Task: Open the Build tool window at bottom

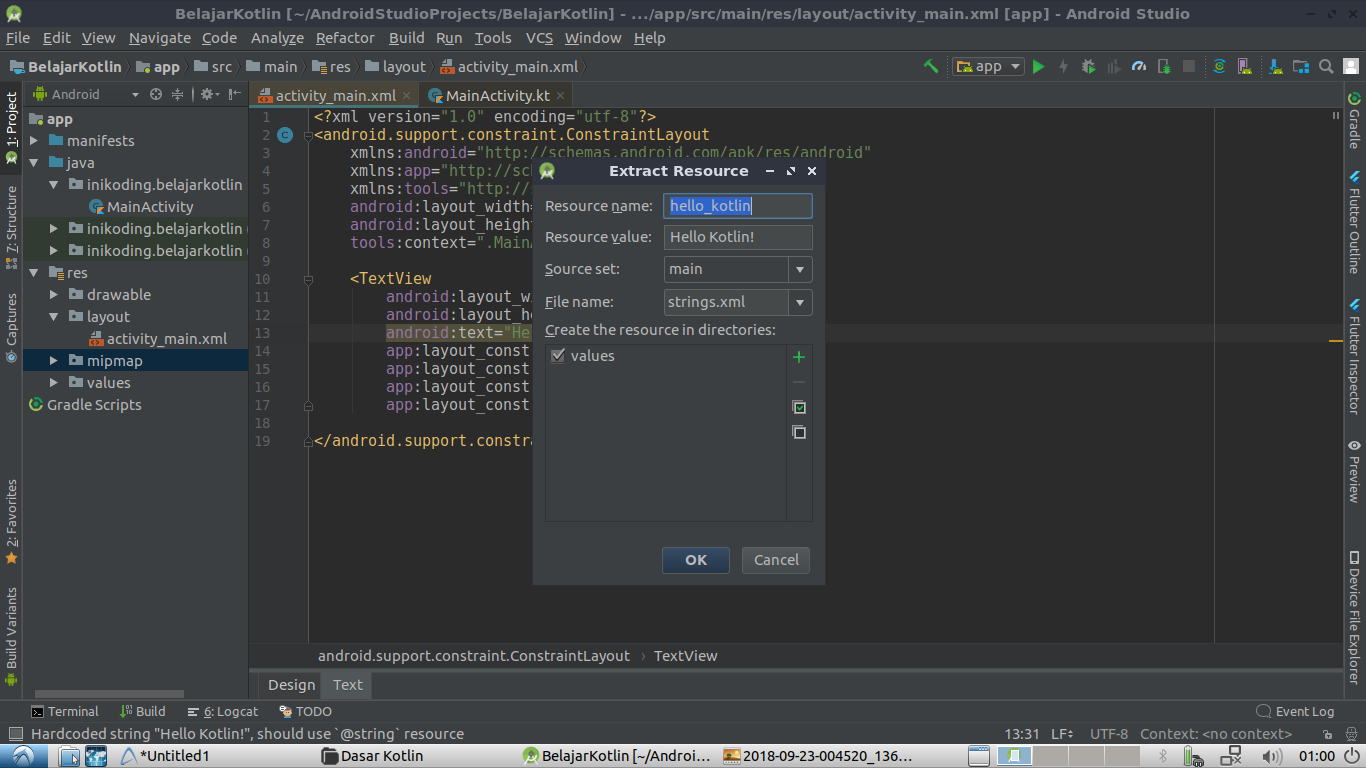Action: (x=143, y=711)
